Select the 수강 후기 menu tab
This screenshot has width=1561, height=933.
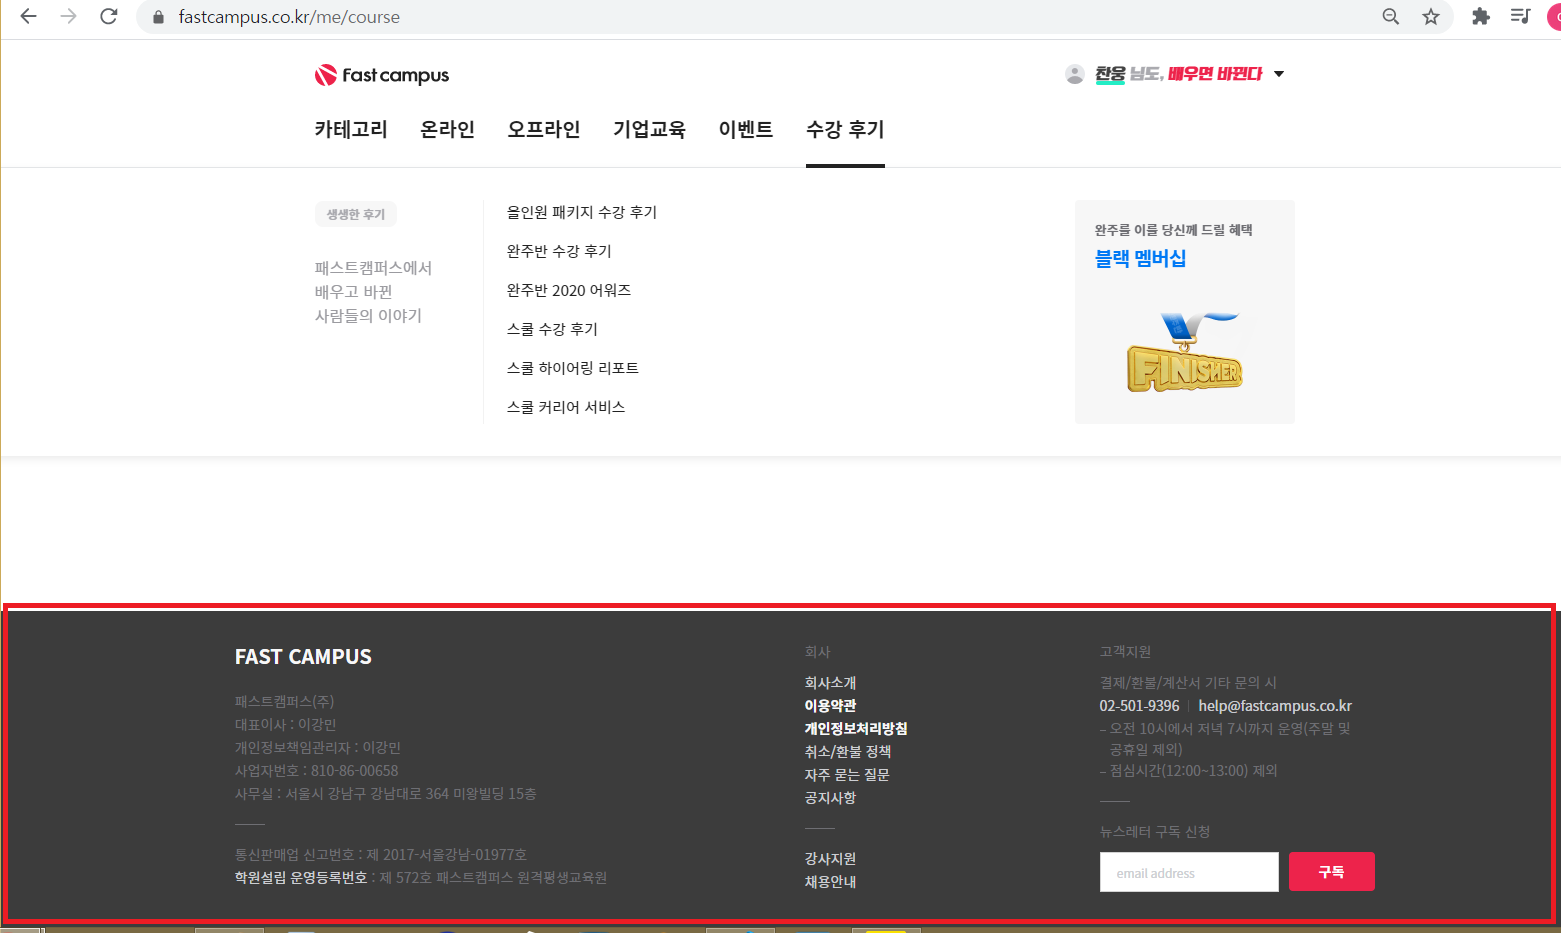click(x=845, y=129)
